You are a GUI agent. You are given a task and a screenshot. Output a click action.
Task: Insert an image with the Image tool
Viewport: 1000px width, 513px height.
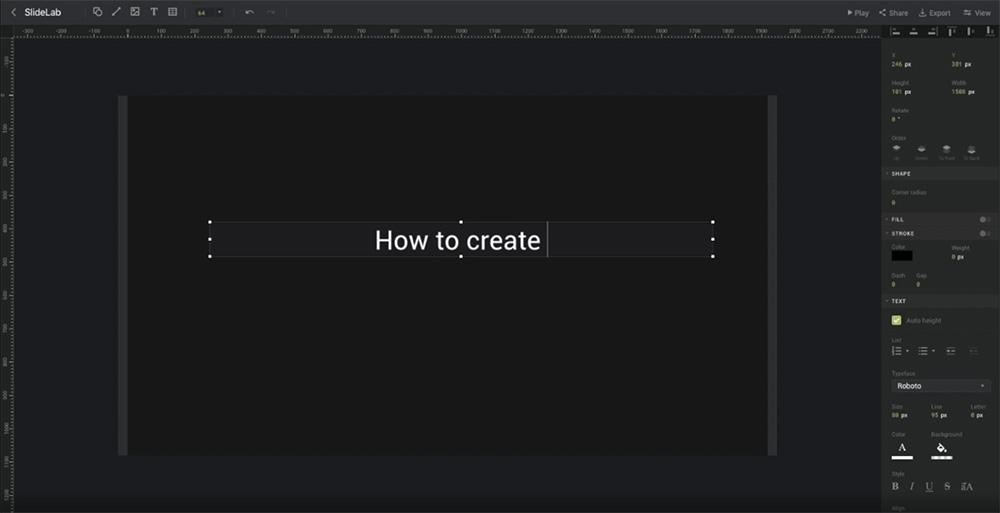[x=135, y=12]
